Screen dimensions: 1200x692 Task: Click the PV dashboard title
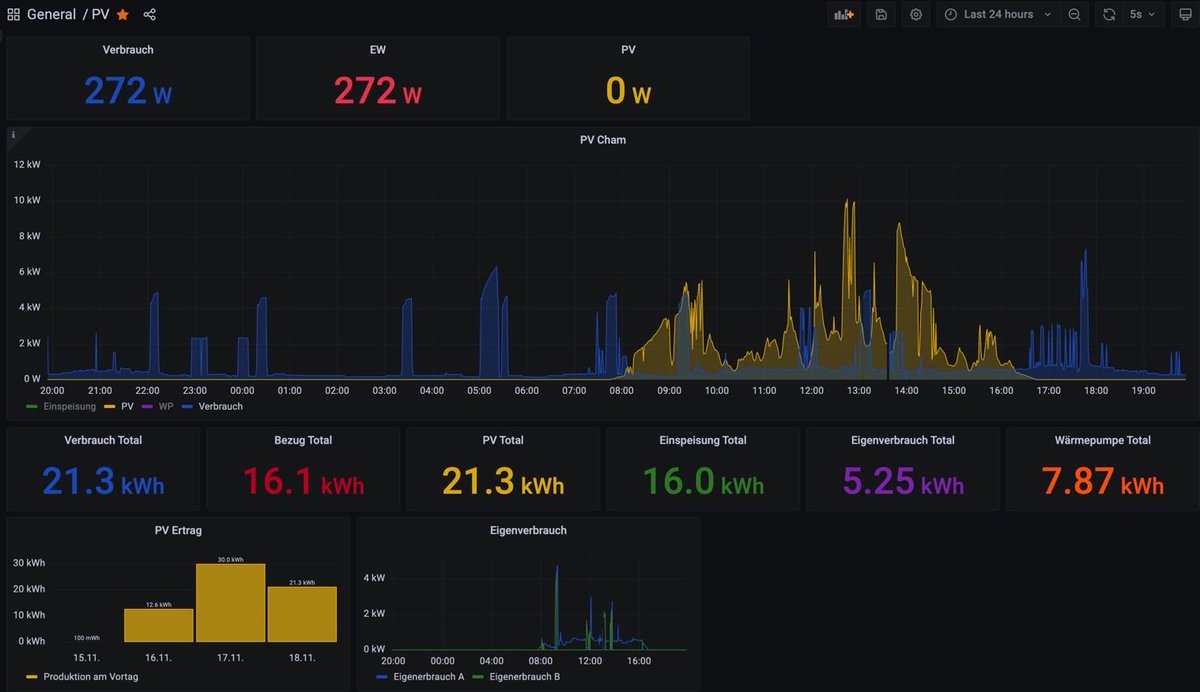click(100, 15)
